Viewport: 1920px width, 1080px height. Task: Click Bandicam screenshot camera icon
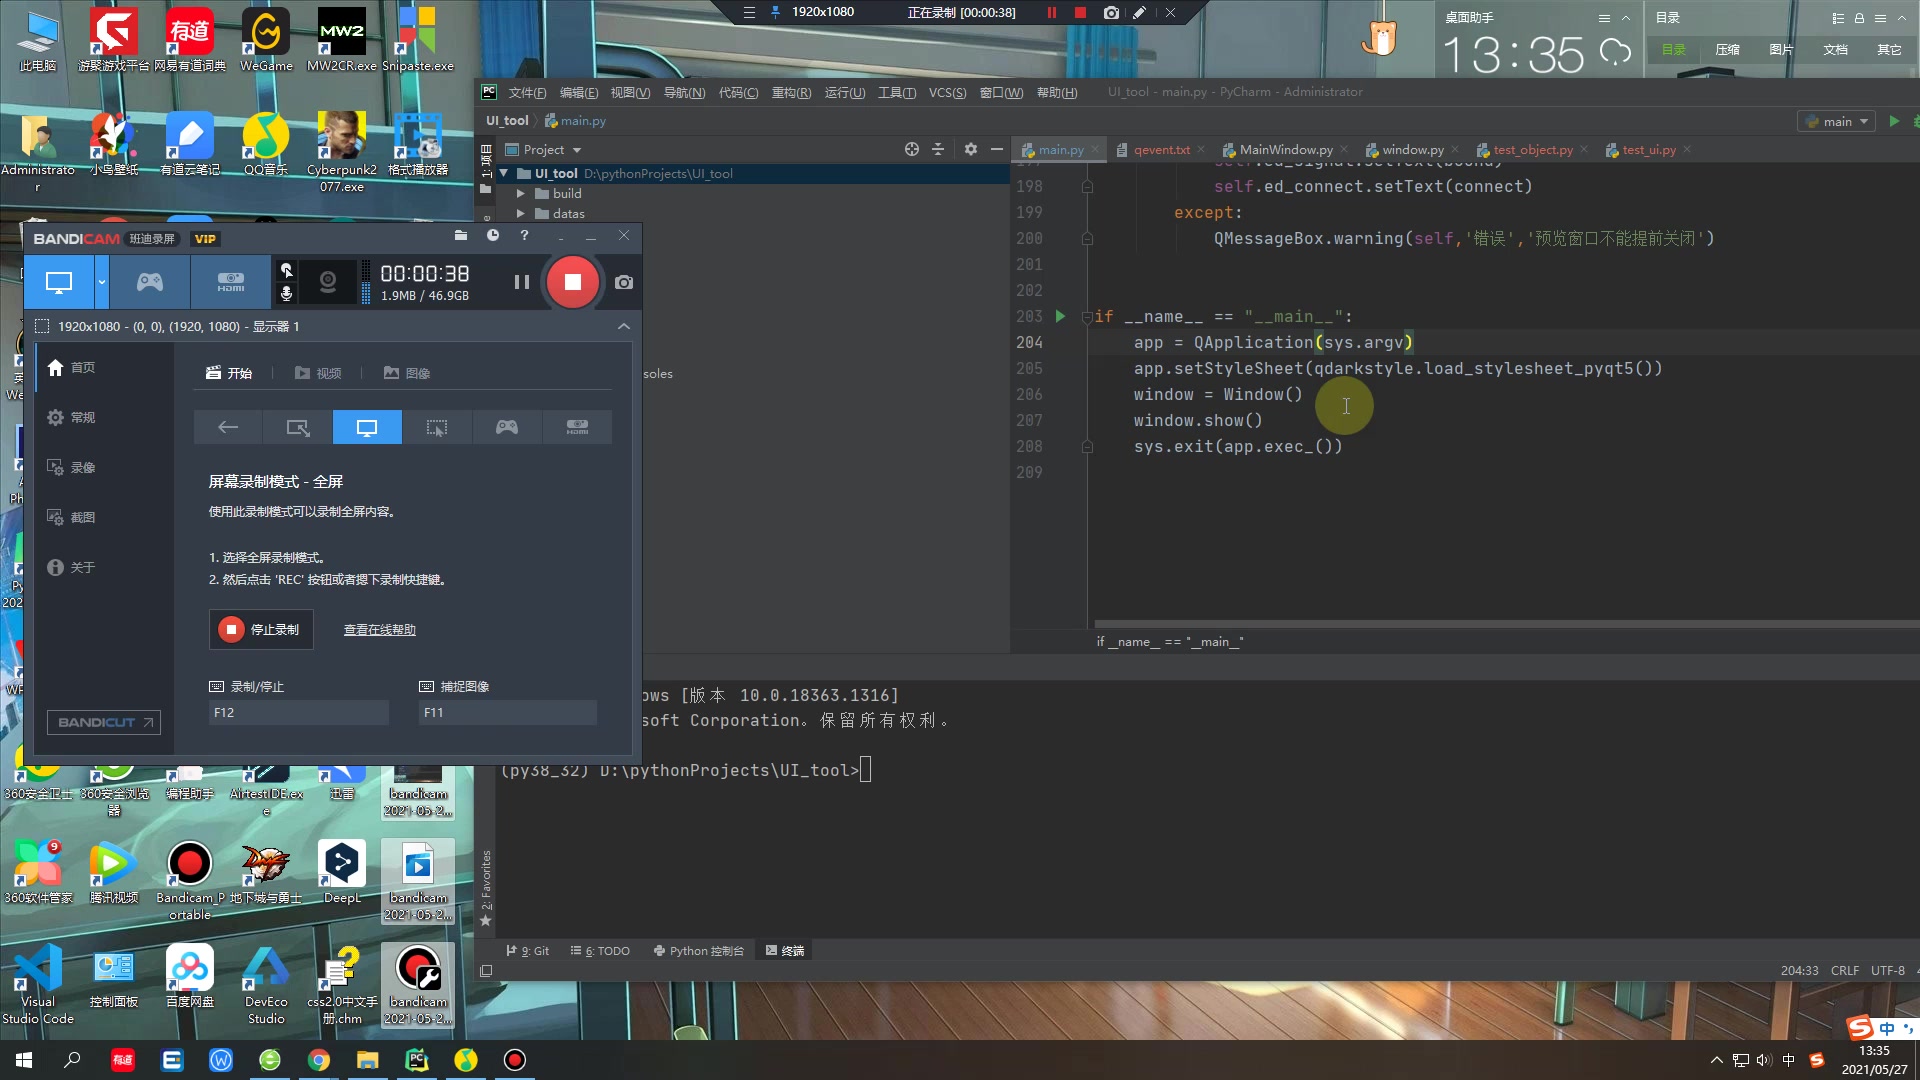coord(624,282)
